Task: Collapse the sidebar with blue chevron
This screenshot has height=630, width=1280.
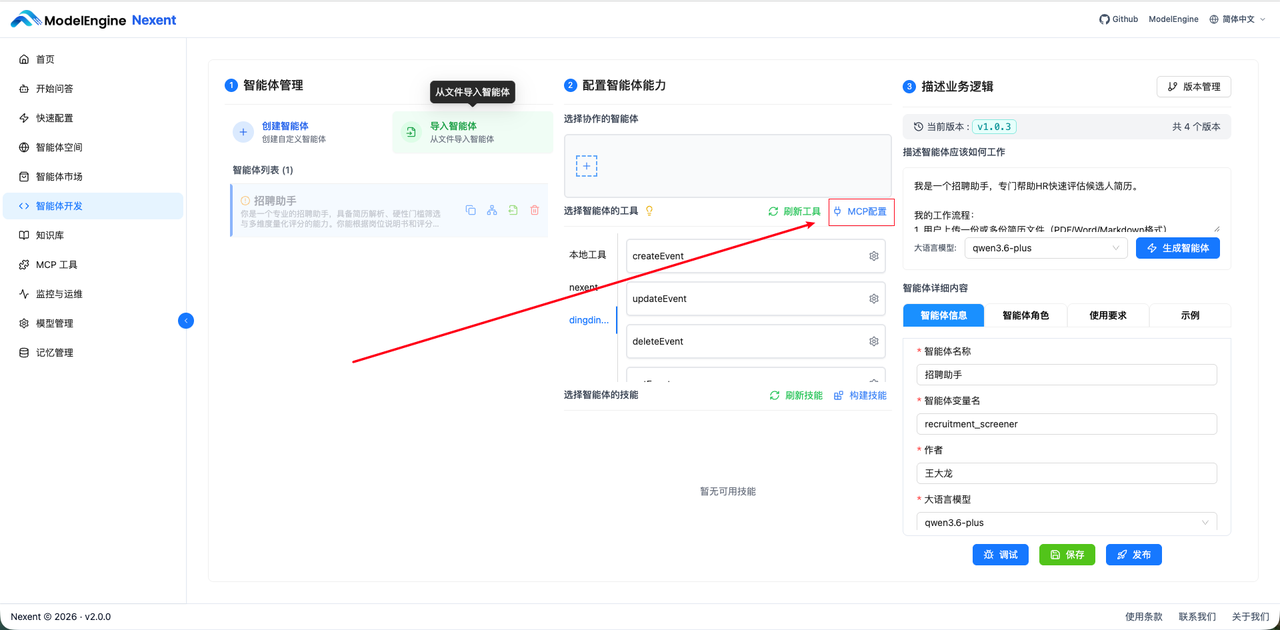Action: coord(186,321)
